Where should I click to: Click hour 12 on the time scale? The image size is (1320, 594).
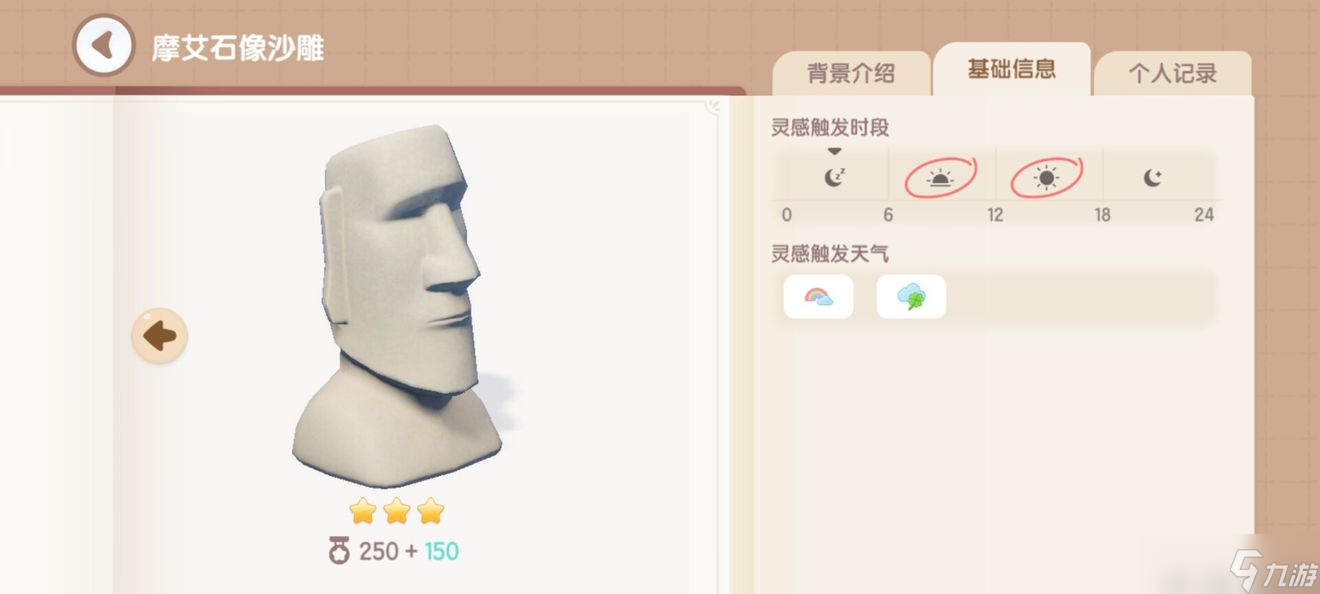(x=995, y=215)
